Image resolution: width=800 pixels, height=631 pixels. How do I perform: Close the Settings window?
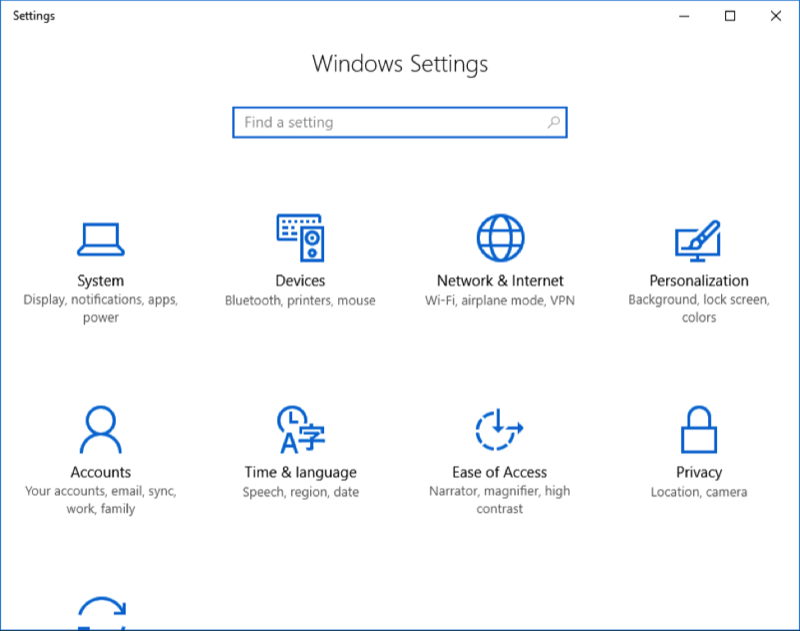coord(776,16)
